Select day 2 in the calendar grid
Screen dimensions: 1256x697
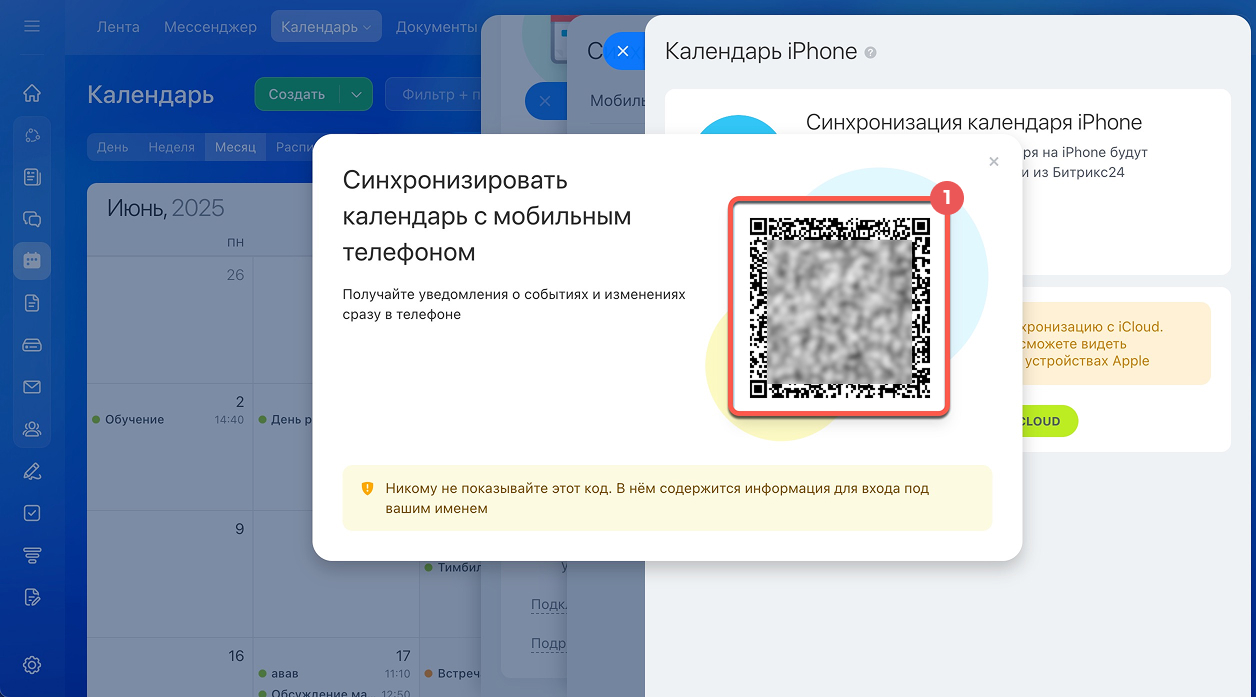click(240, 402)
